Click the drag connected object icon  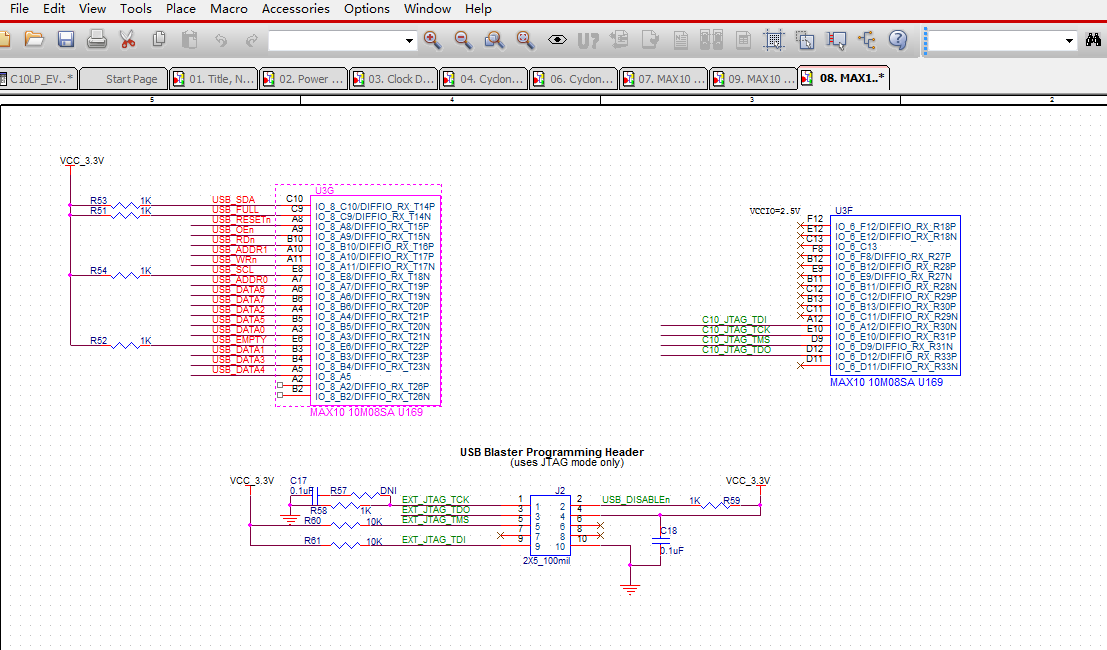[x=836, y=40]
